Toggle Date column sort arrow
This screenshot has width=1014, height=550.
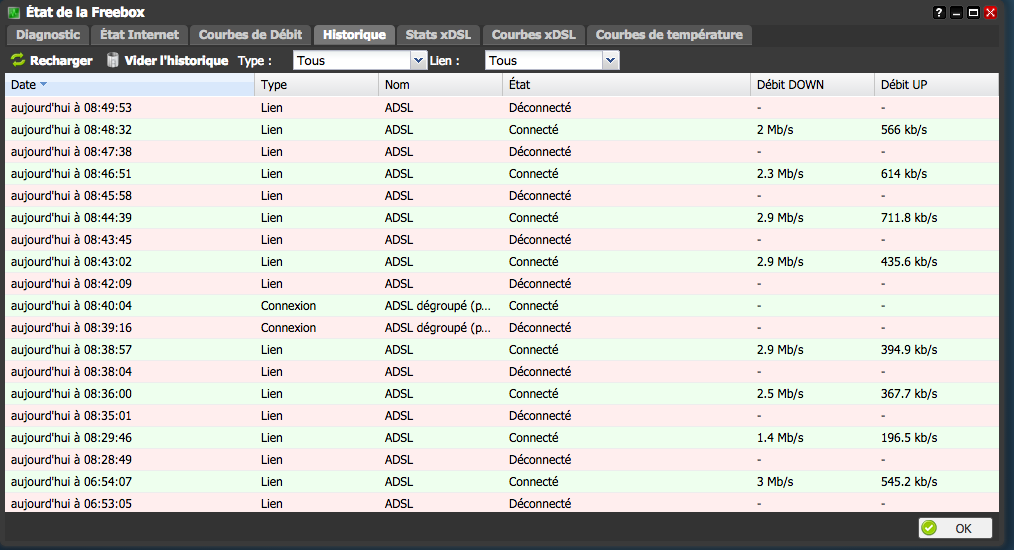[x=43, y=84]
